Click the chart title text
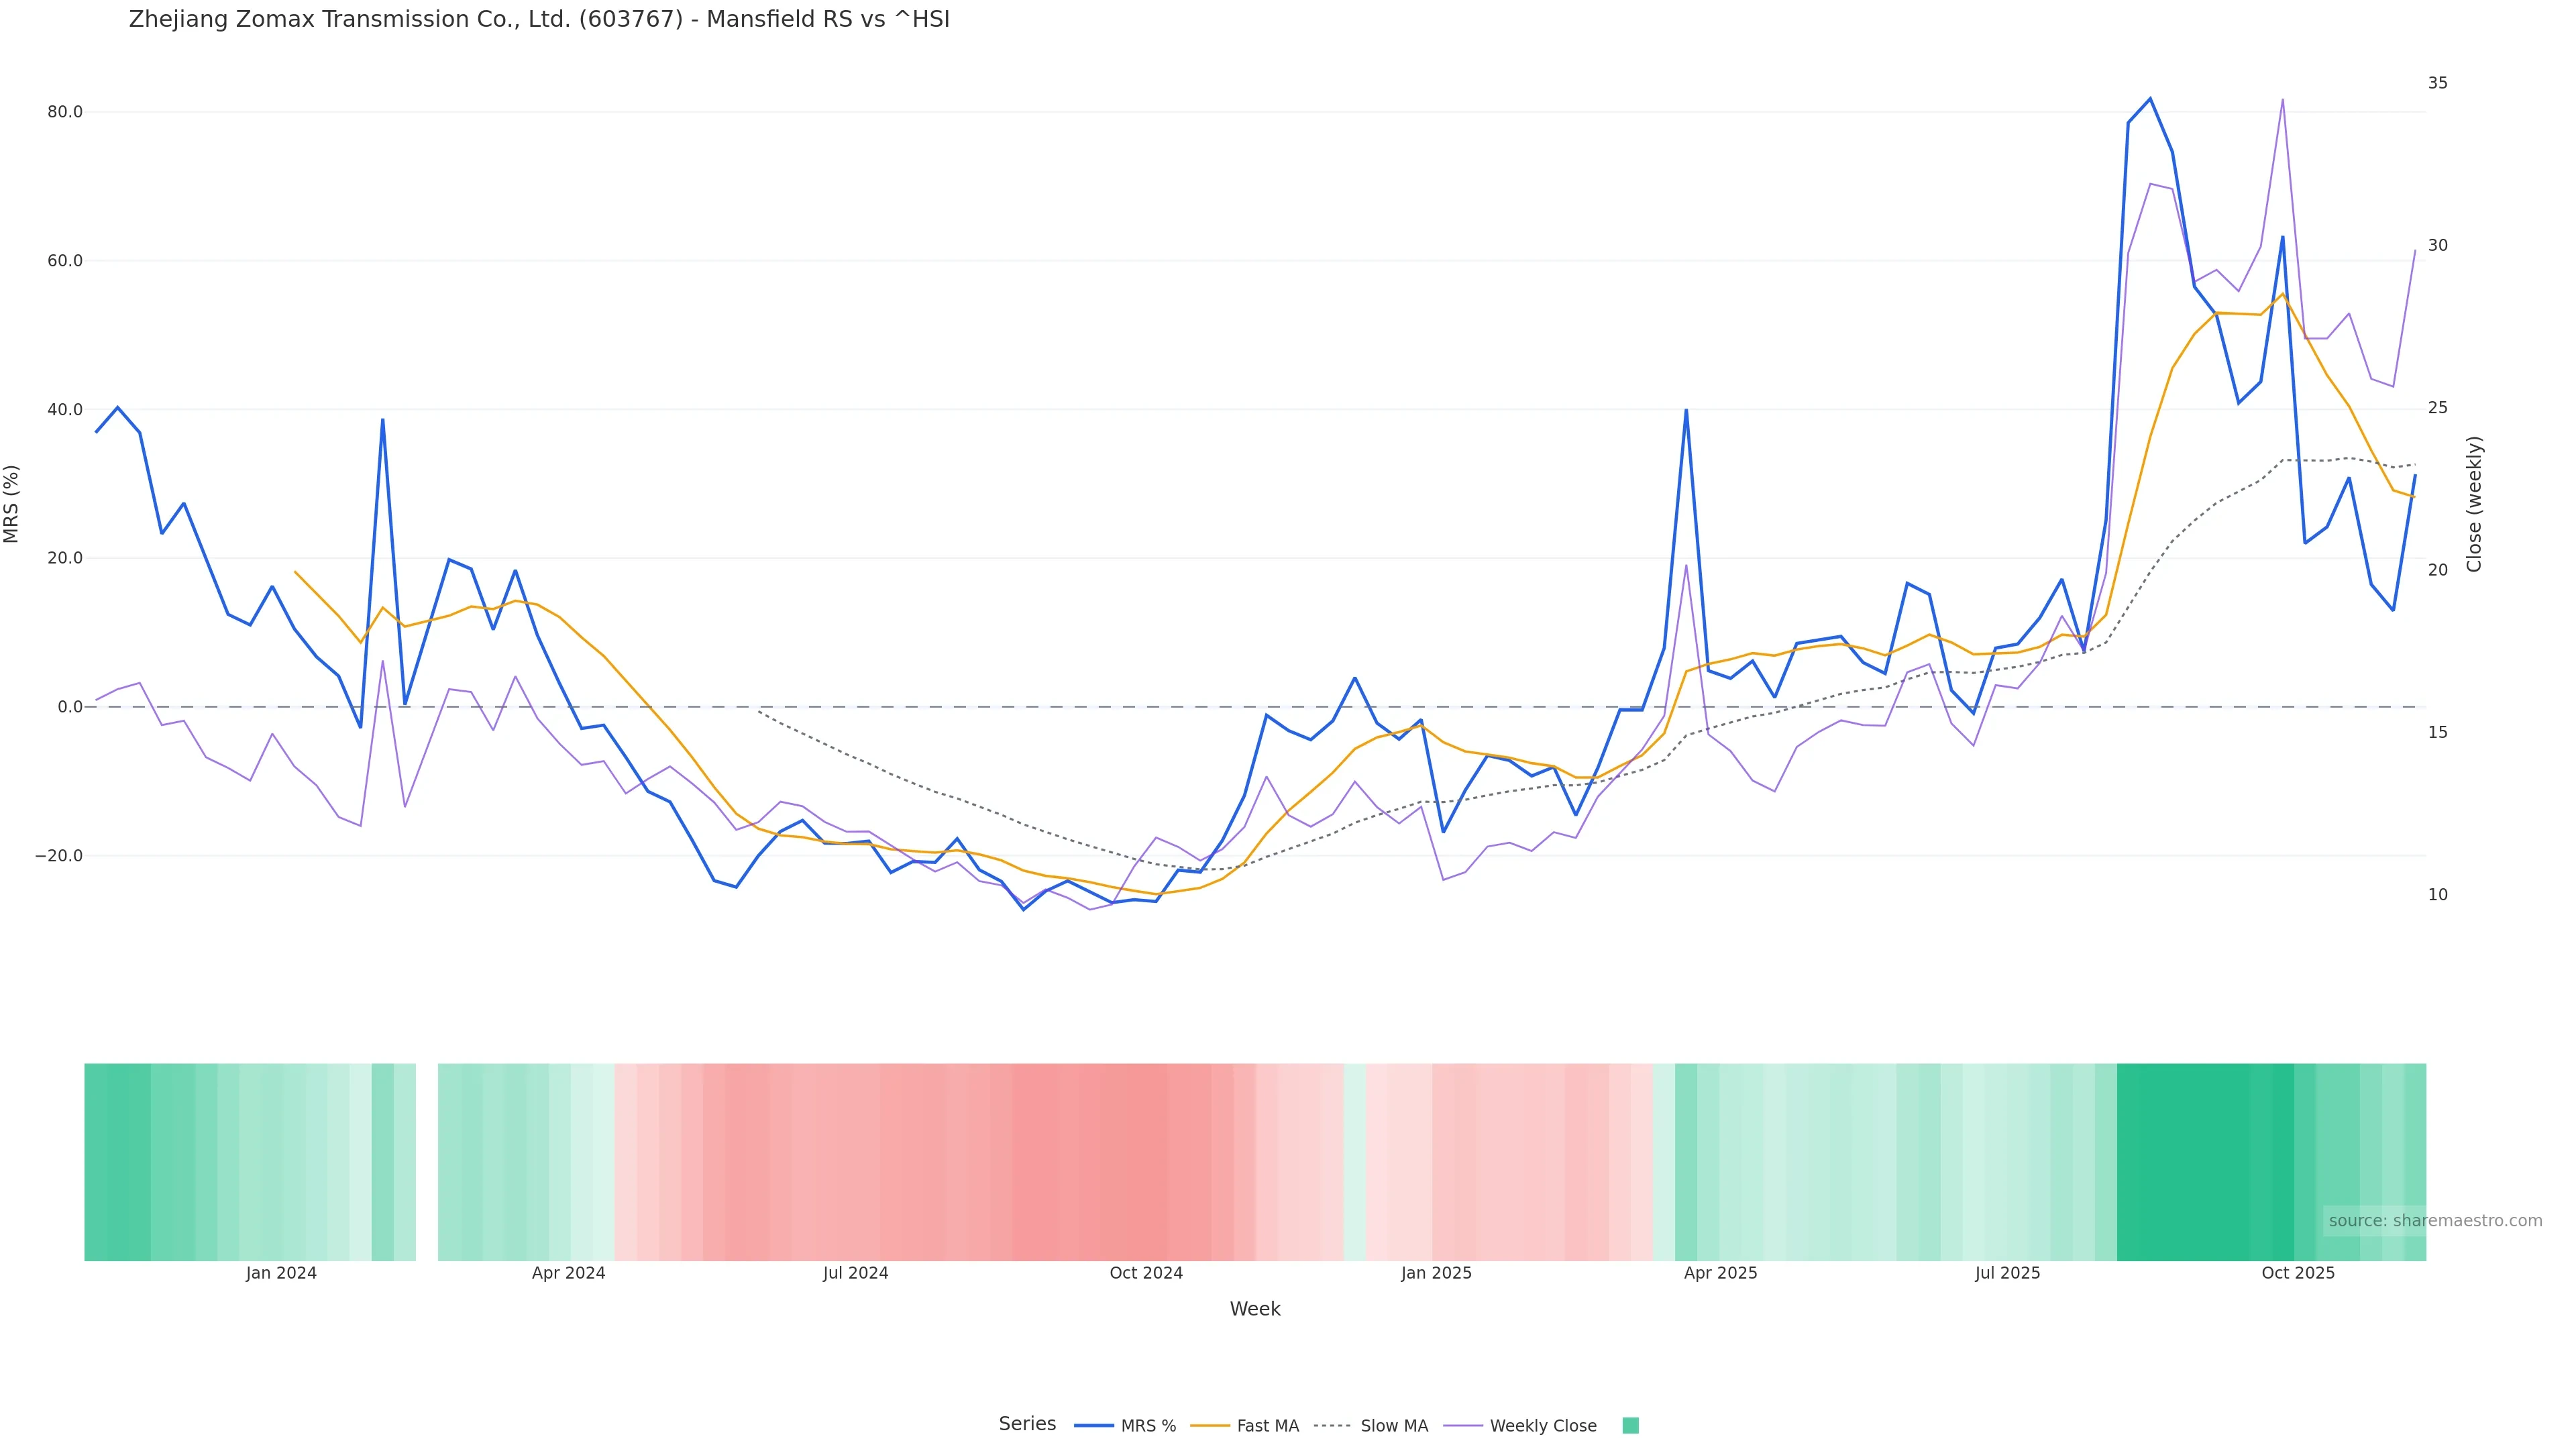This screenshot has height=1449, width=2576. (539, 19)
